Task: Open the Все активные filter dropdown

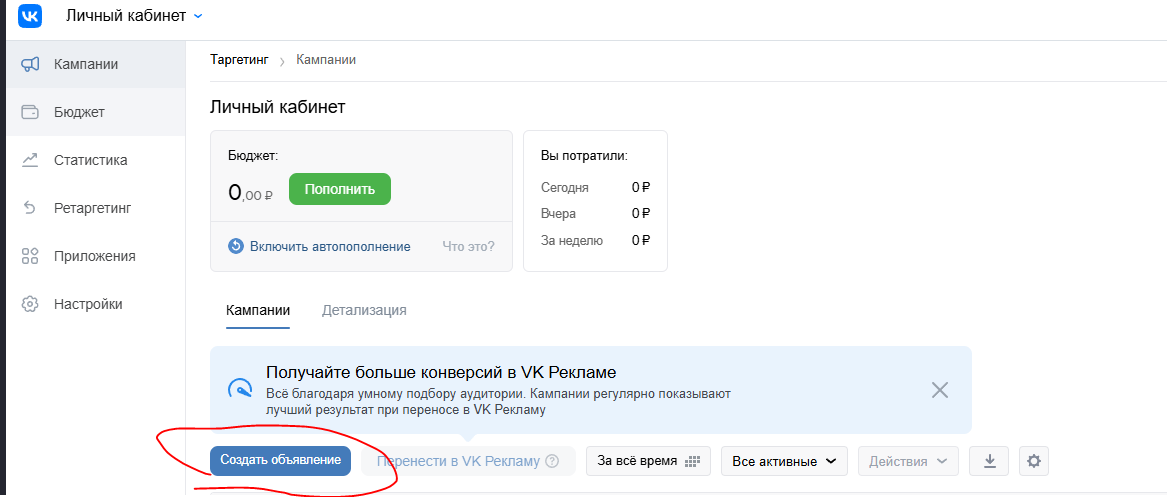Action: (x=784, y=461)
